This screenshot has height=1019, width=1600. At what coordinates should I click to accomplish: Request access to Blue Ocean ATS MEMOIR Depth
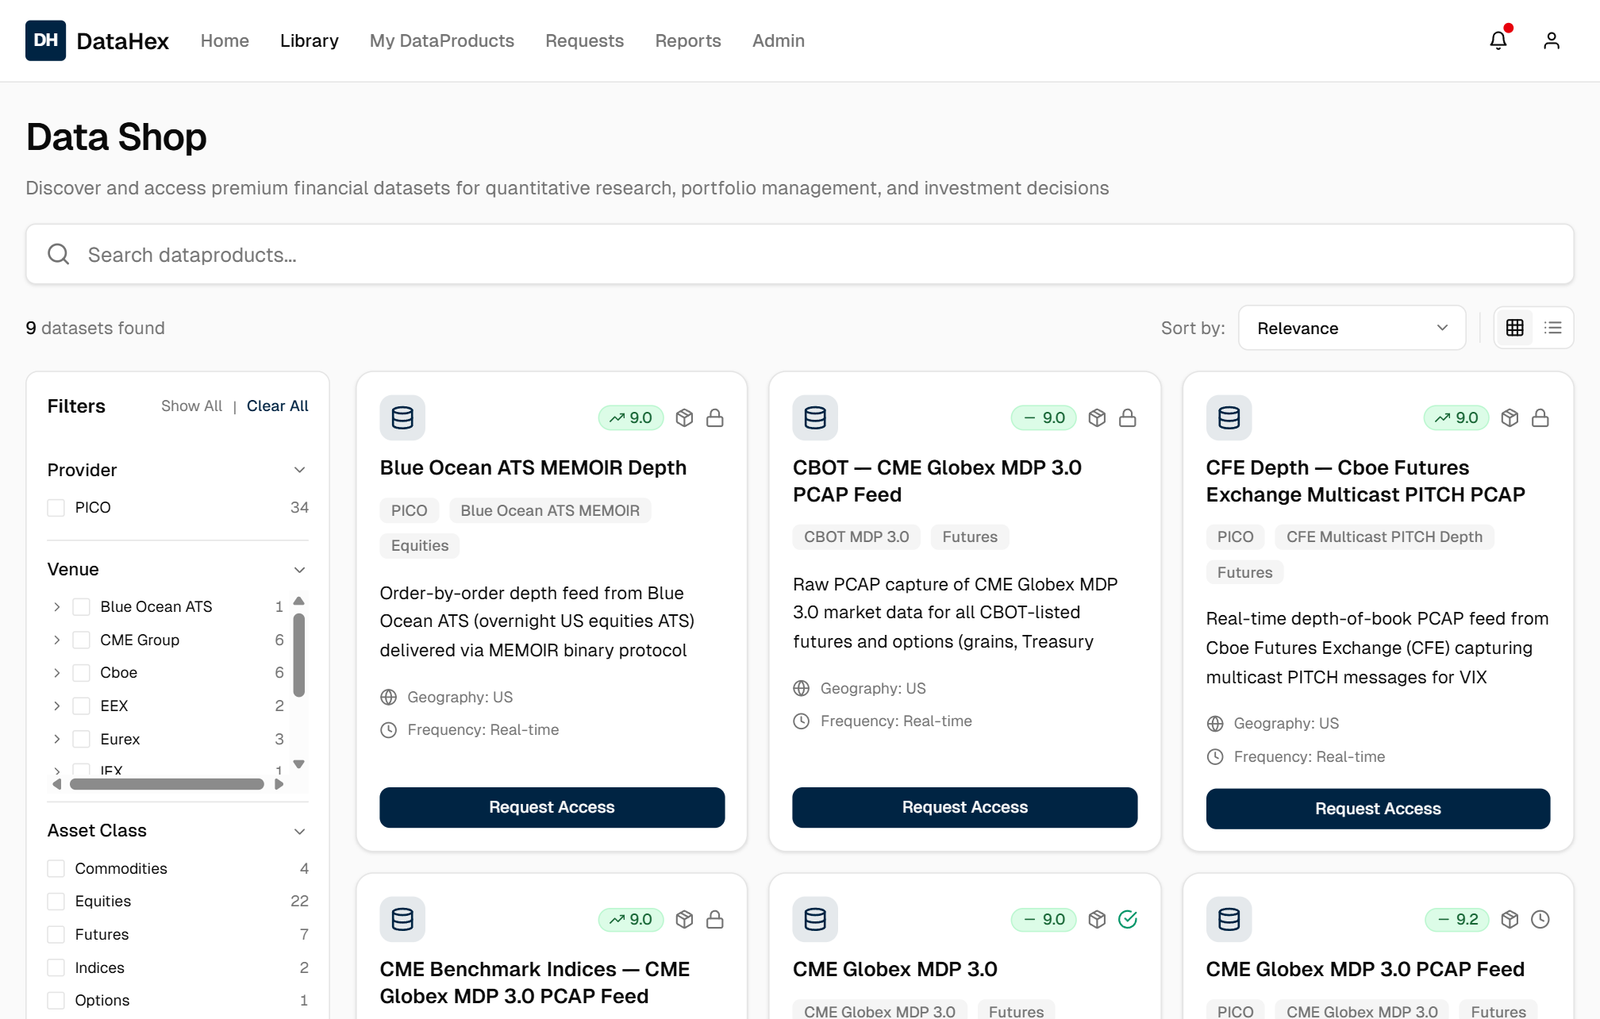tap(552, 807)
